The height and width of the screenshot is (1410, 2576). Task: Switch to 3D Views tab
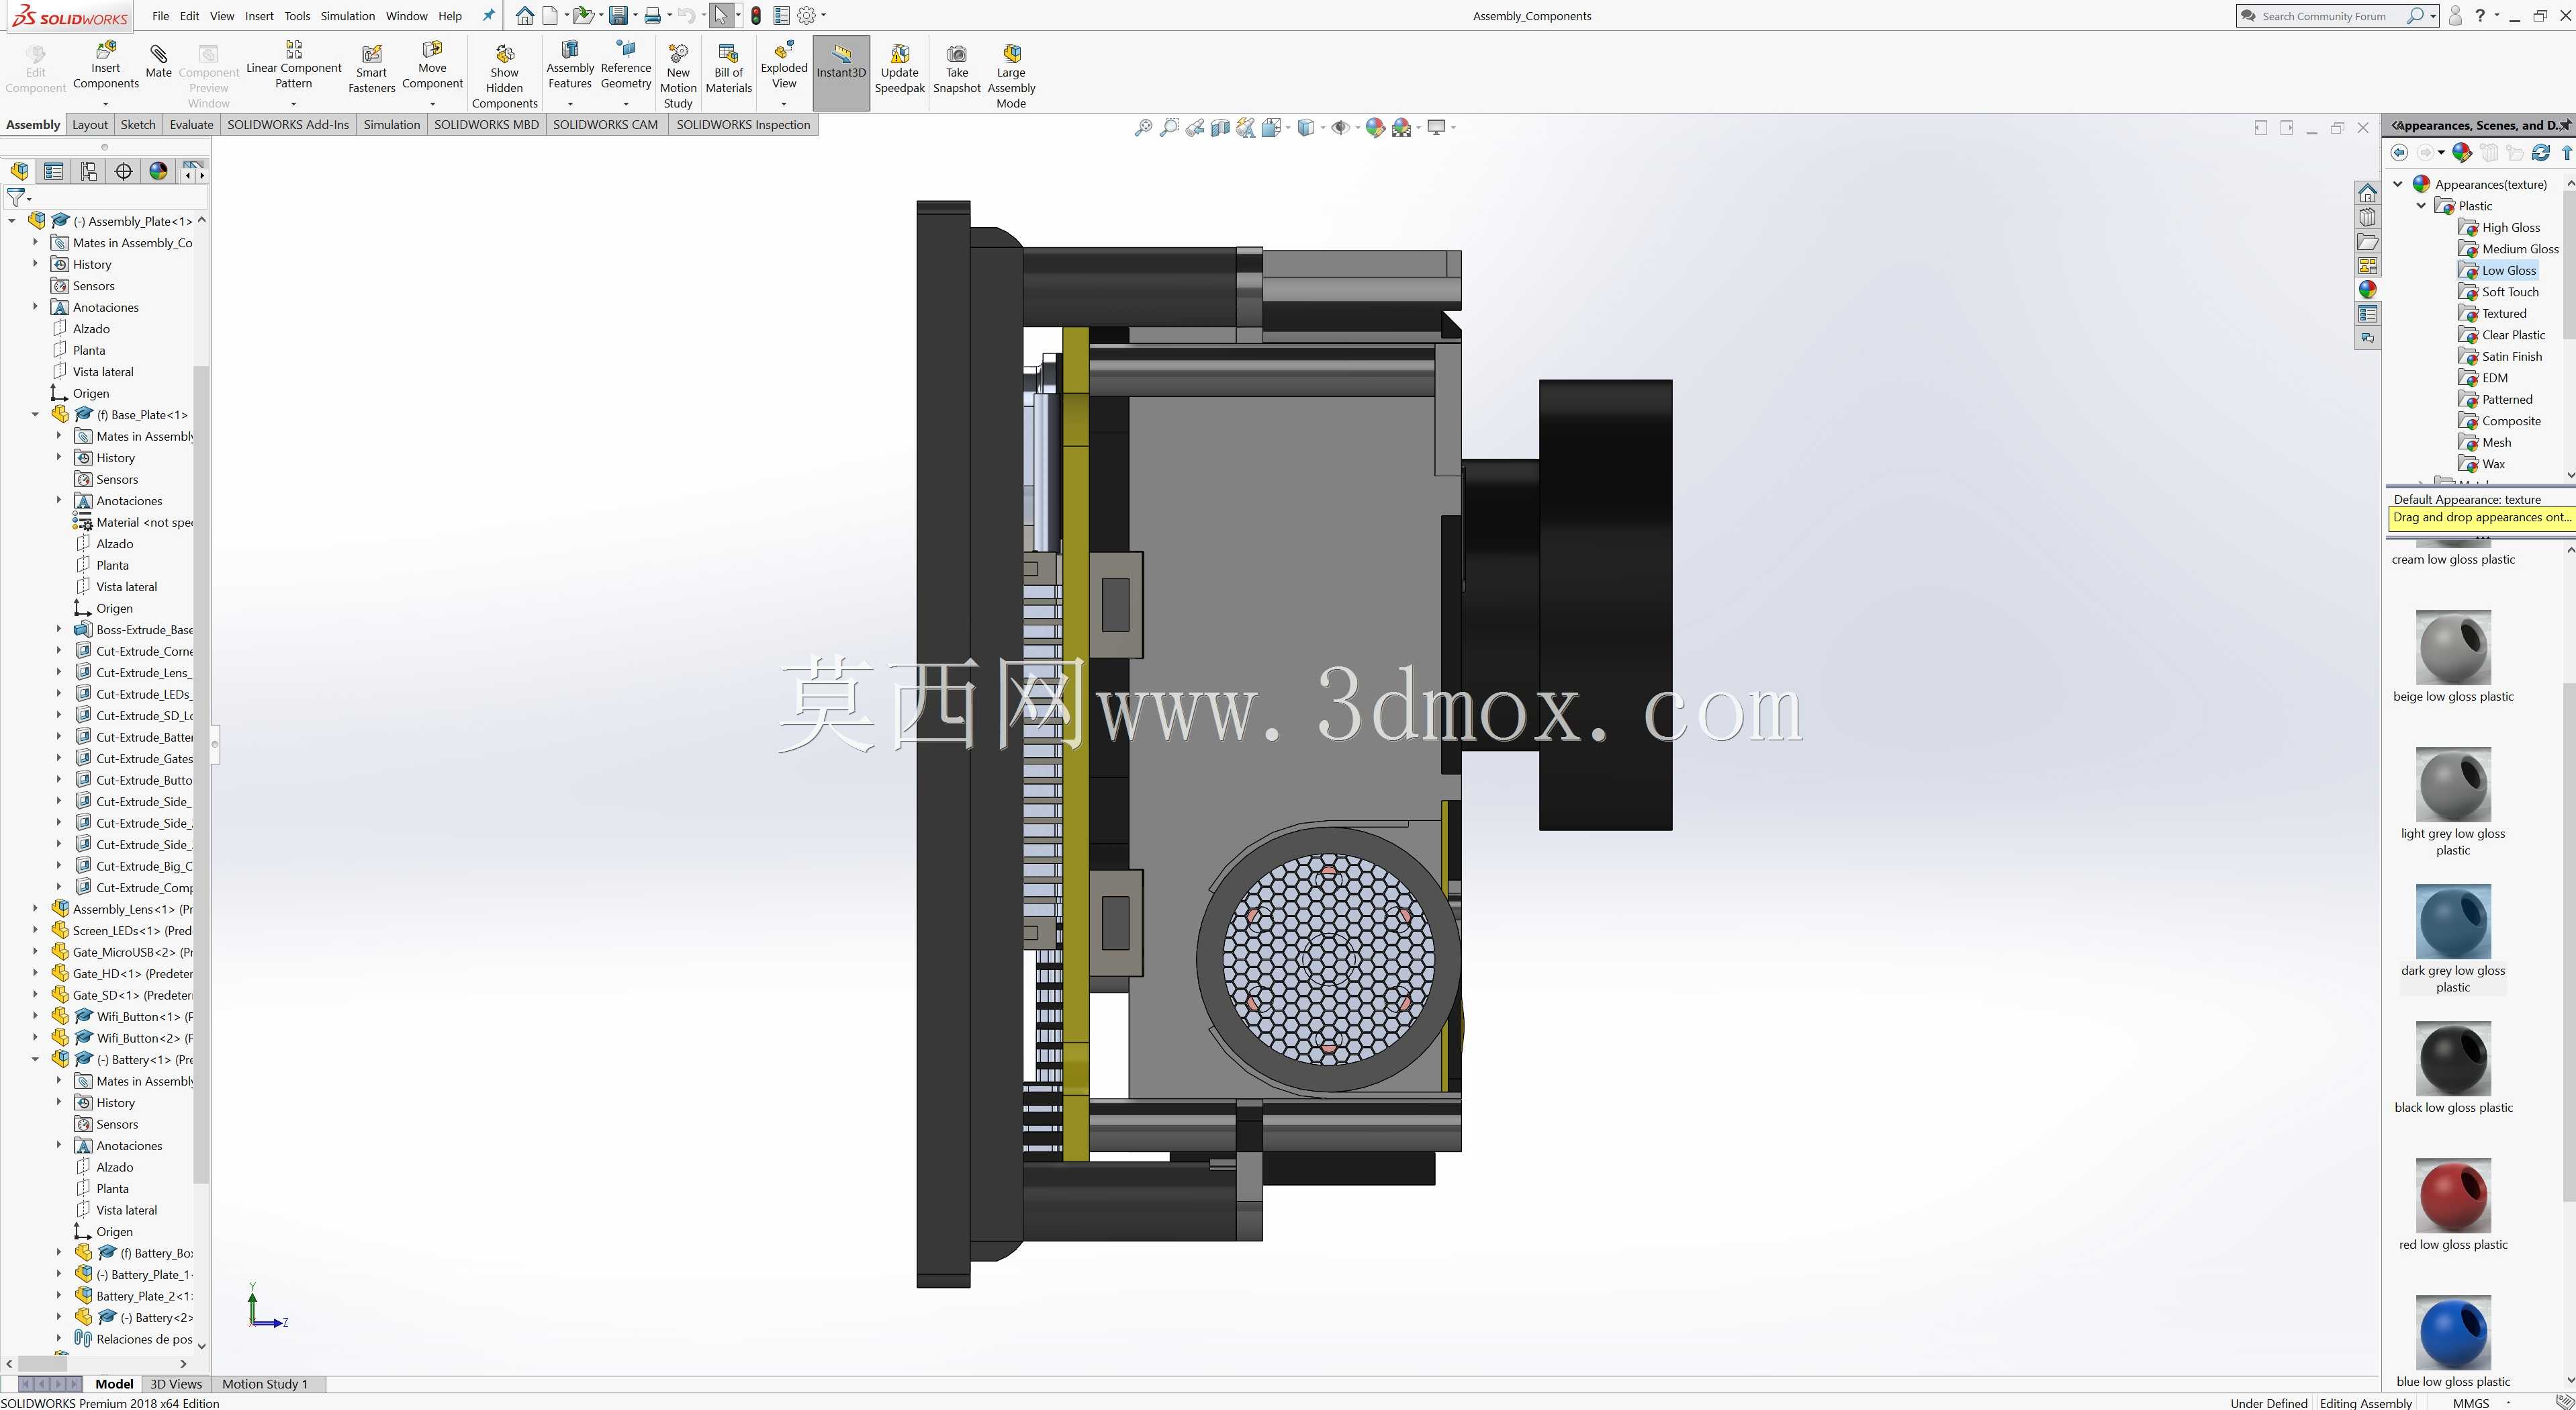176,1384
